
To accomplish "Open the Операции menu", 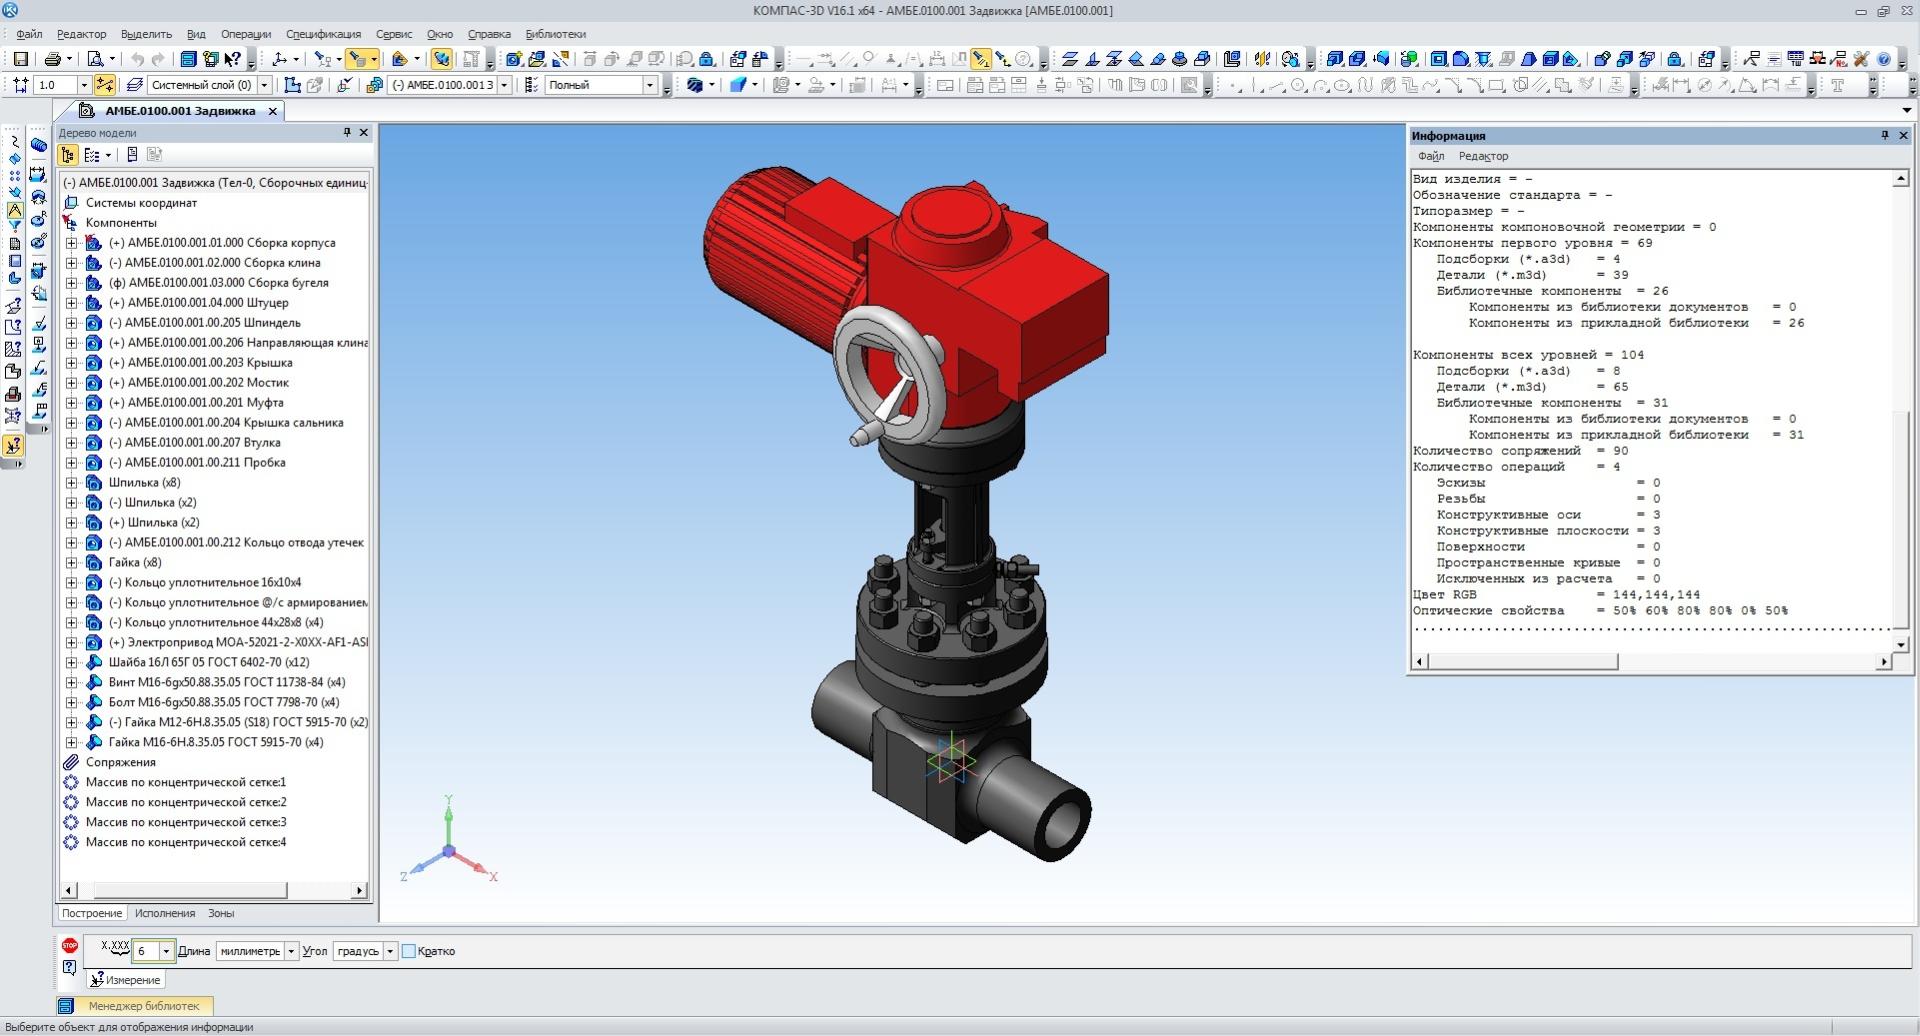I will (x=245, y=34).
